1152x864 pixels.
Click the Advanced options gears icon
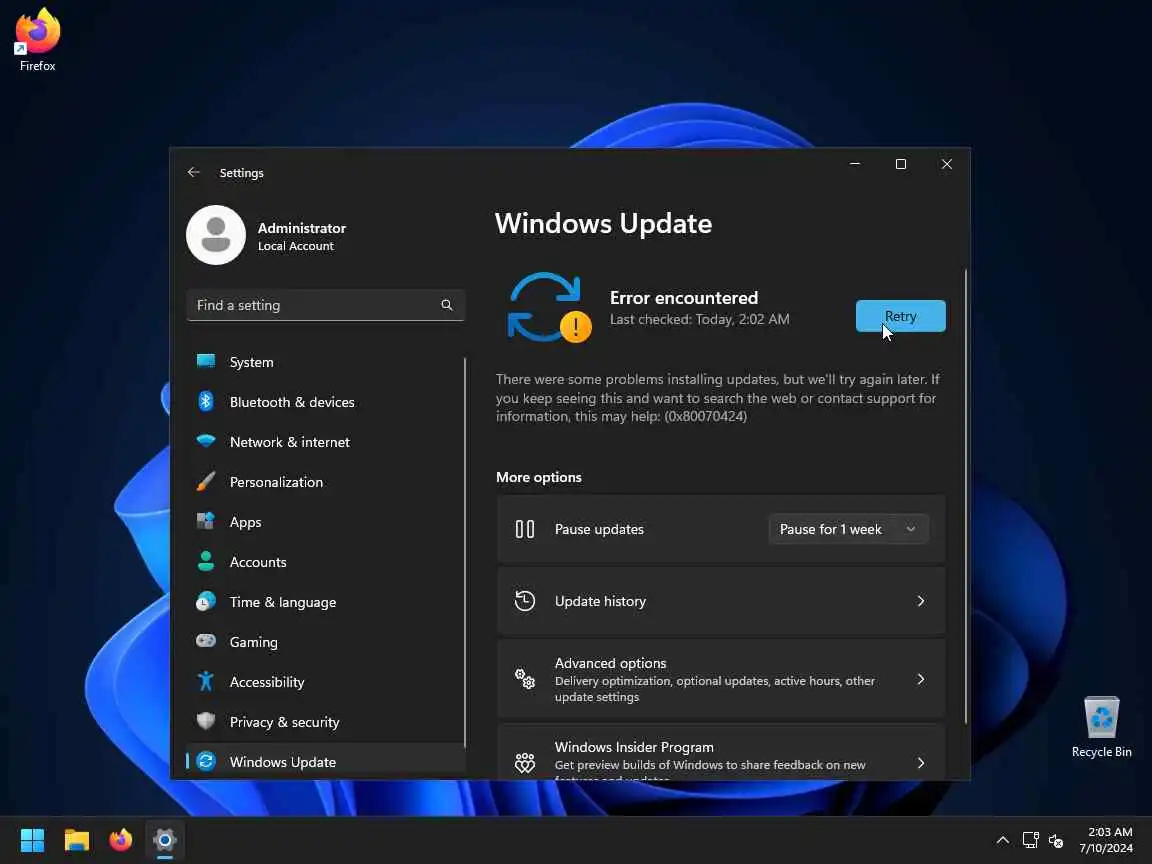coord(525,679)
